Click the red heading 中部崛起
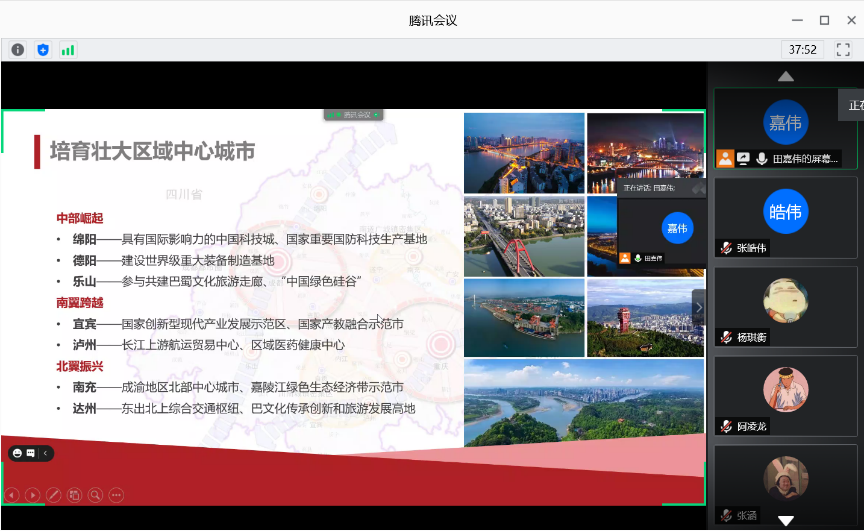This screenshot has width=864, height=531. coord(80,218)
